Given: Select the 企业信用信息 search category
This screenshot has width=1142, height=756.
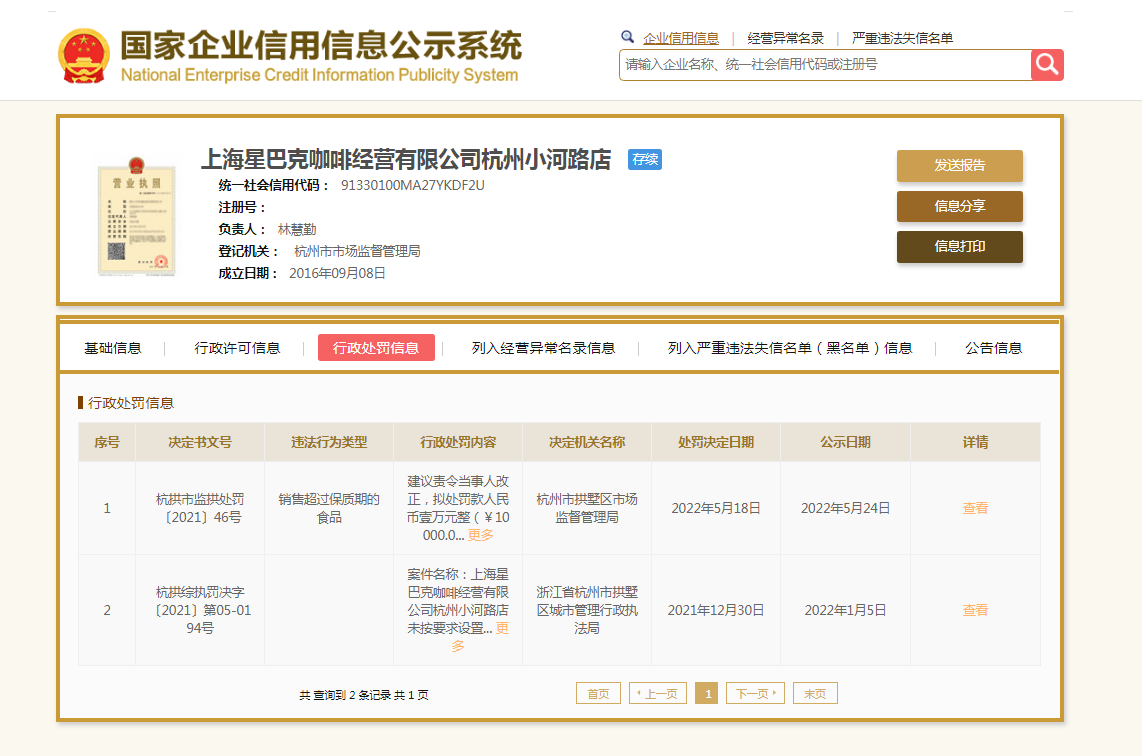Looking at the screenshot, I should point(681,39).
